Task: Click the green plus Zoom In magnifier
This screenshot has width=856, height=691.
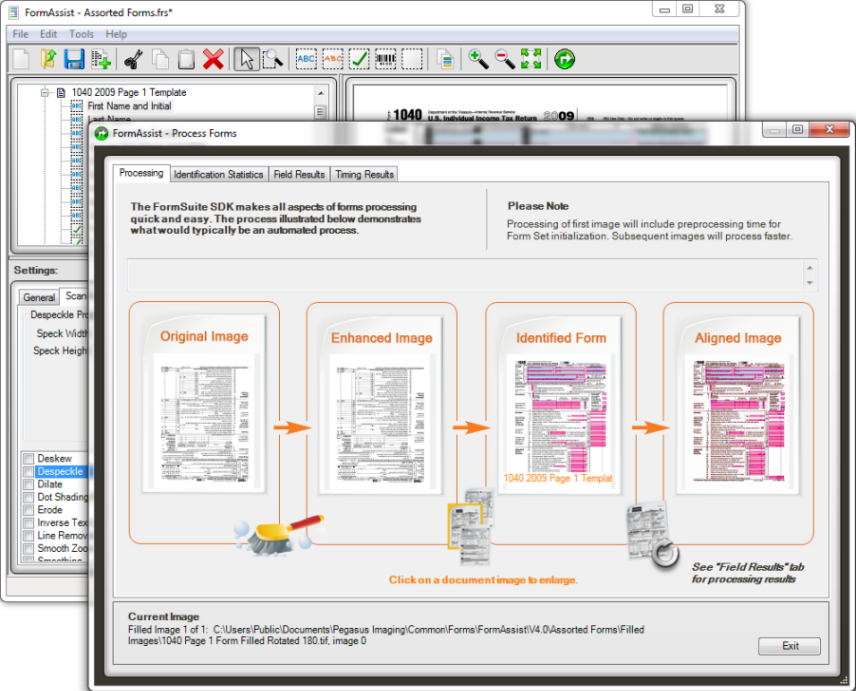Action: tap(478, 59)
